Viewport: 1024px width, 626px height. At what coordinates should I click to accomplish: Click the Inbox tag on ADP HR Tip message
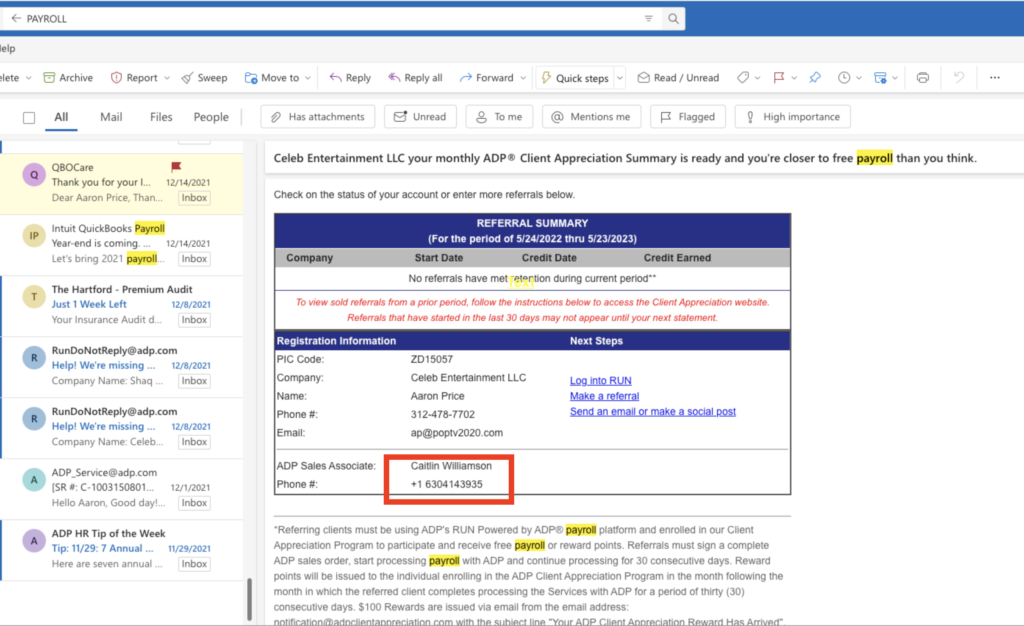(194, 564)
